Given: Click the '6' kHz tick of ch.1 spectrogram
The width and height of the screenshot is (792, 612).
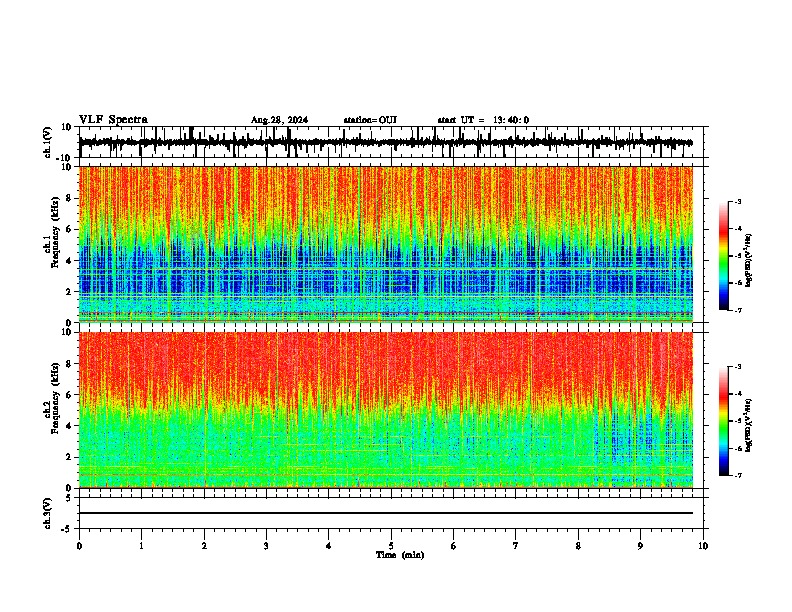Looking at the screenshot, I should pyautogui.click(x=69, y=229).
